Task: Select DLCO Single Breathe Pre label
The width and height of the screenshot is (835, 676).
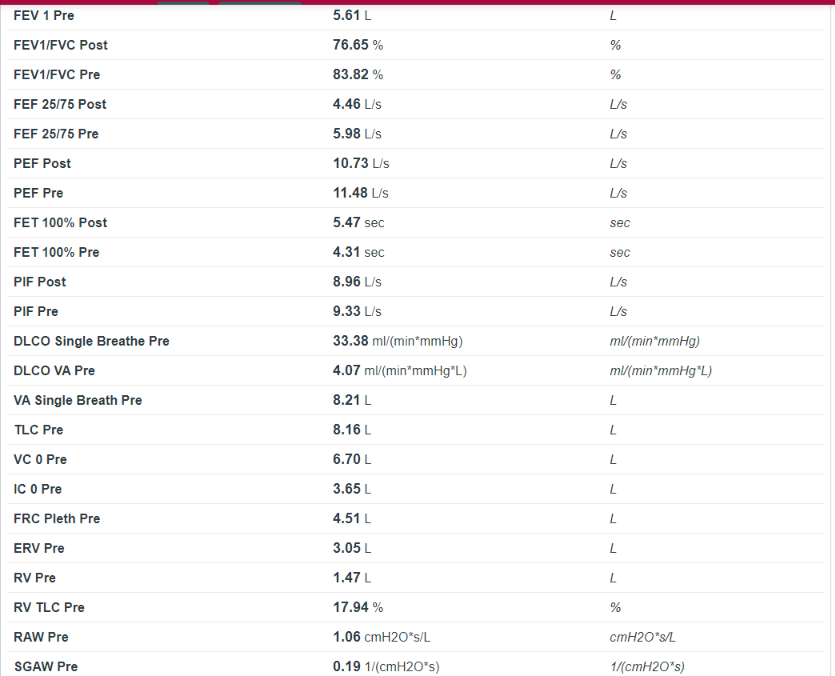Action: click(x=92, y=341)
